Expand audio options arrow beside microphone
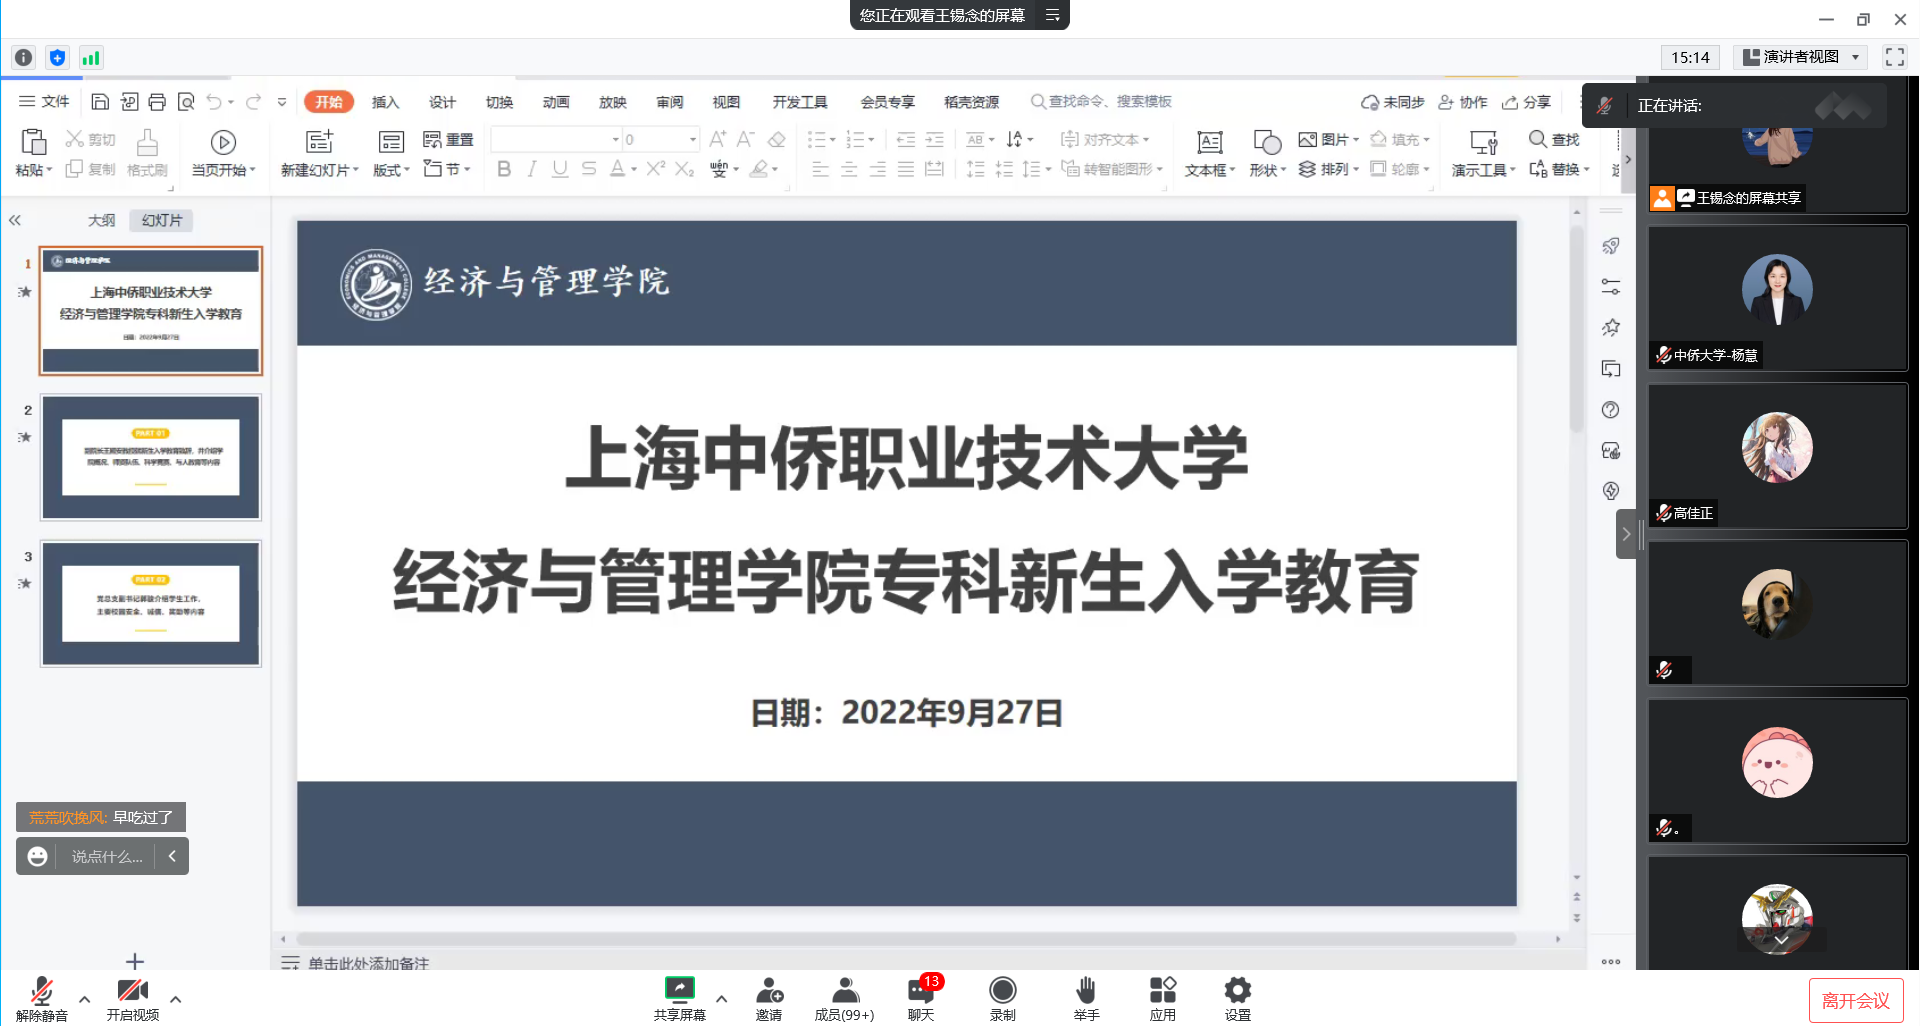 85,998
